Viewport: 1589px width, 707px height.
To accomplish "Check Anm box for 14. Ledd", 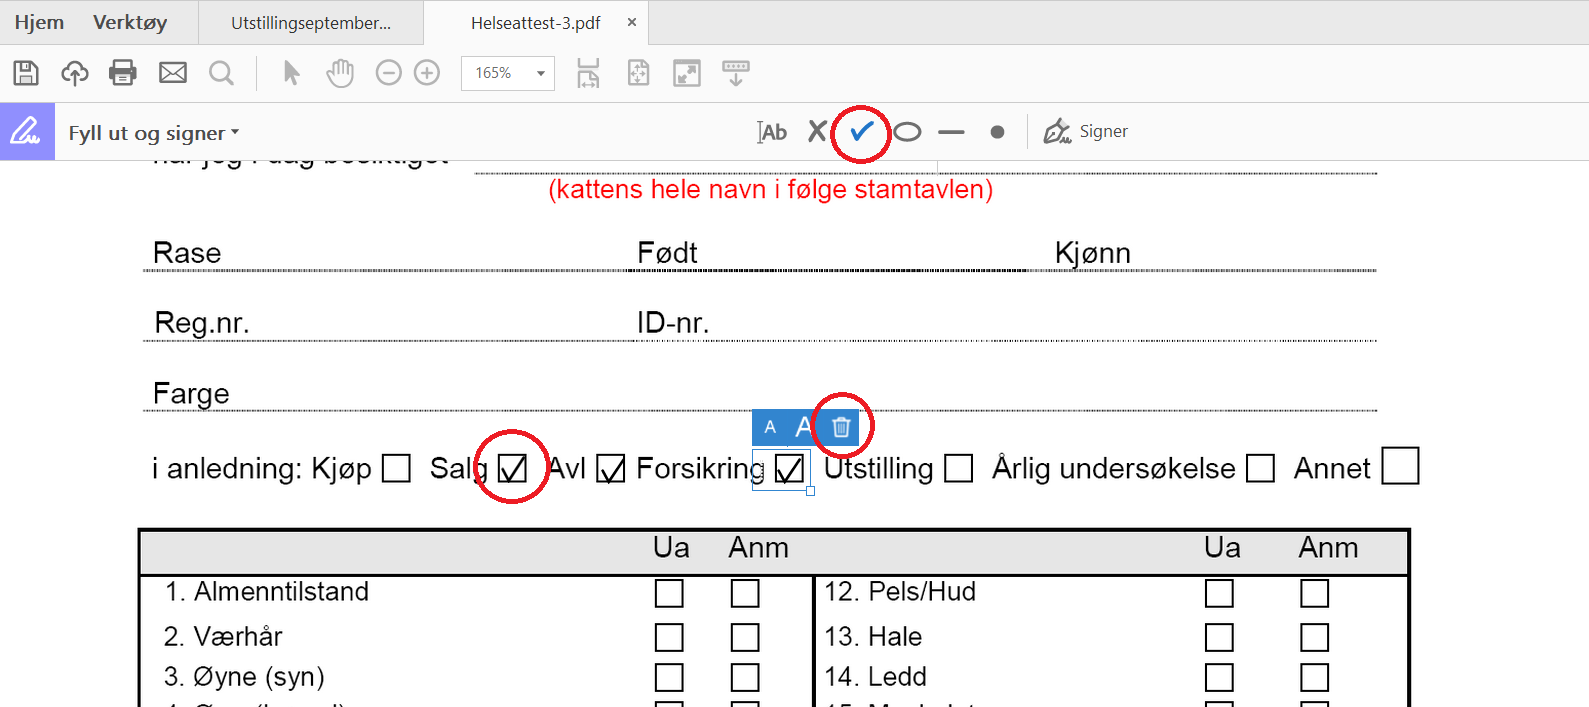I will click(1314, 677).
